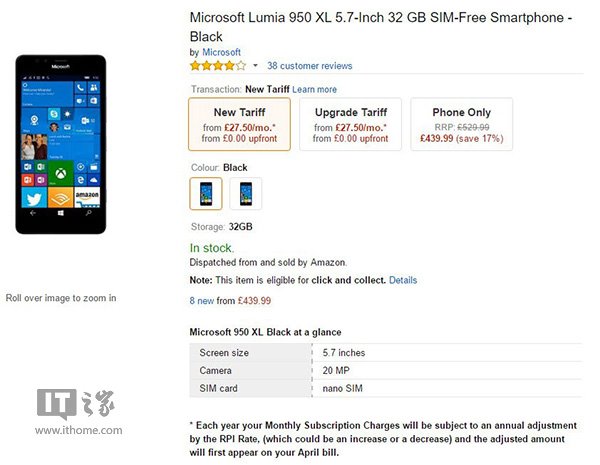Click the Skype tile on phone image
Viewport: 600px width, 465px height.
pyautogui.click(x=54, y=114)
